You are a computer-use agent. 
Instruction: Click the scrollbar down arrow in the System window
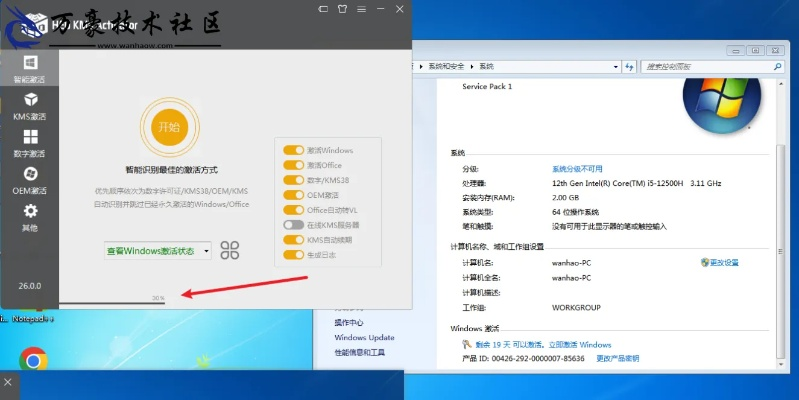tap(781, 364)
